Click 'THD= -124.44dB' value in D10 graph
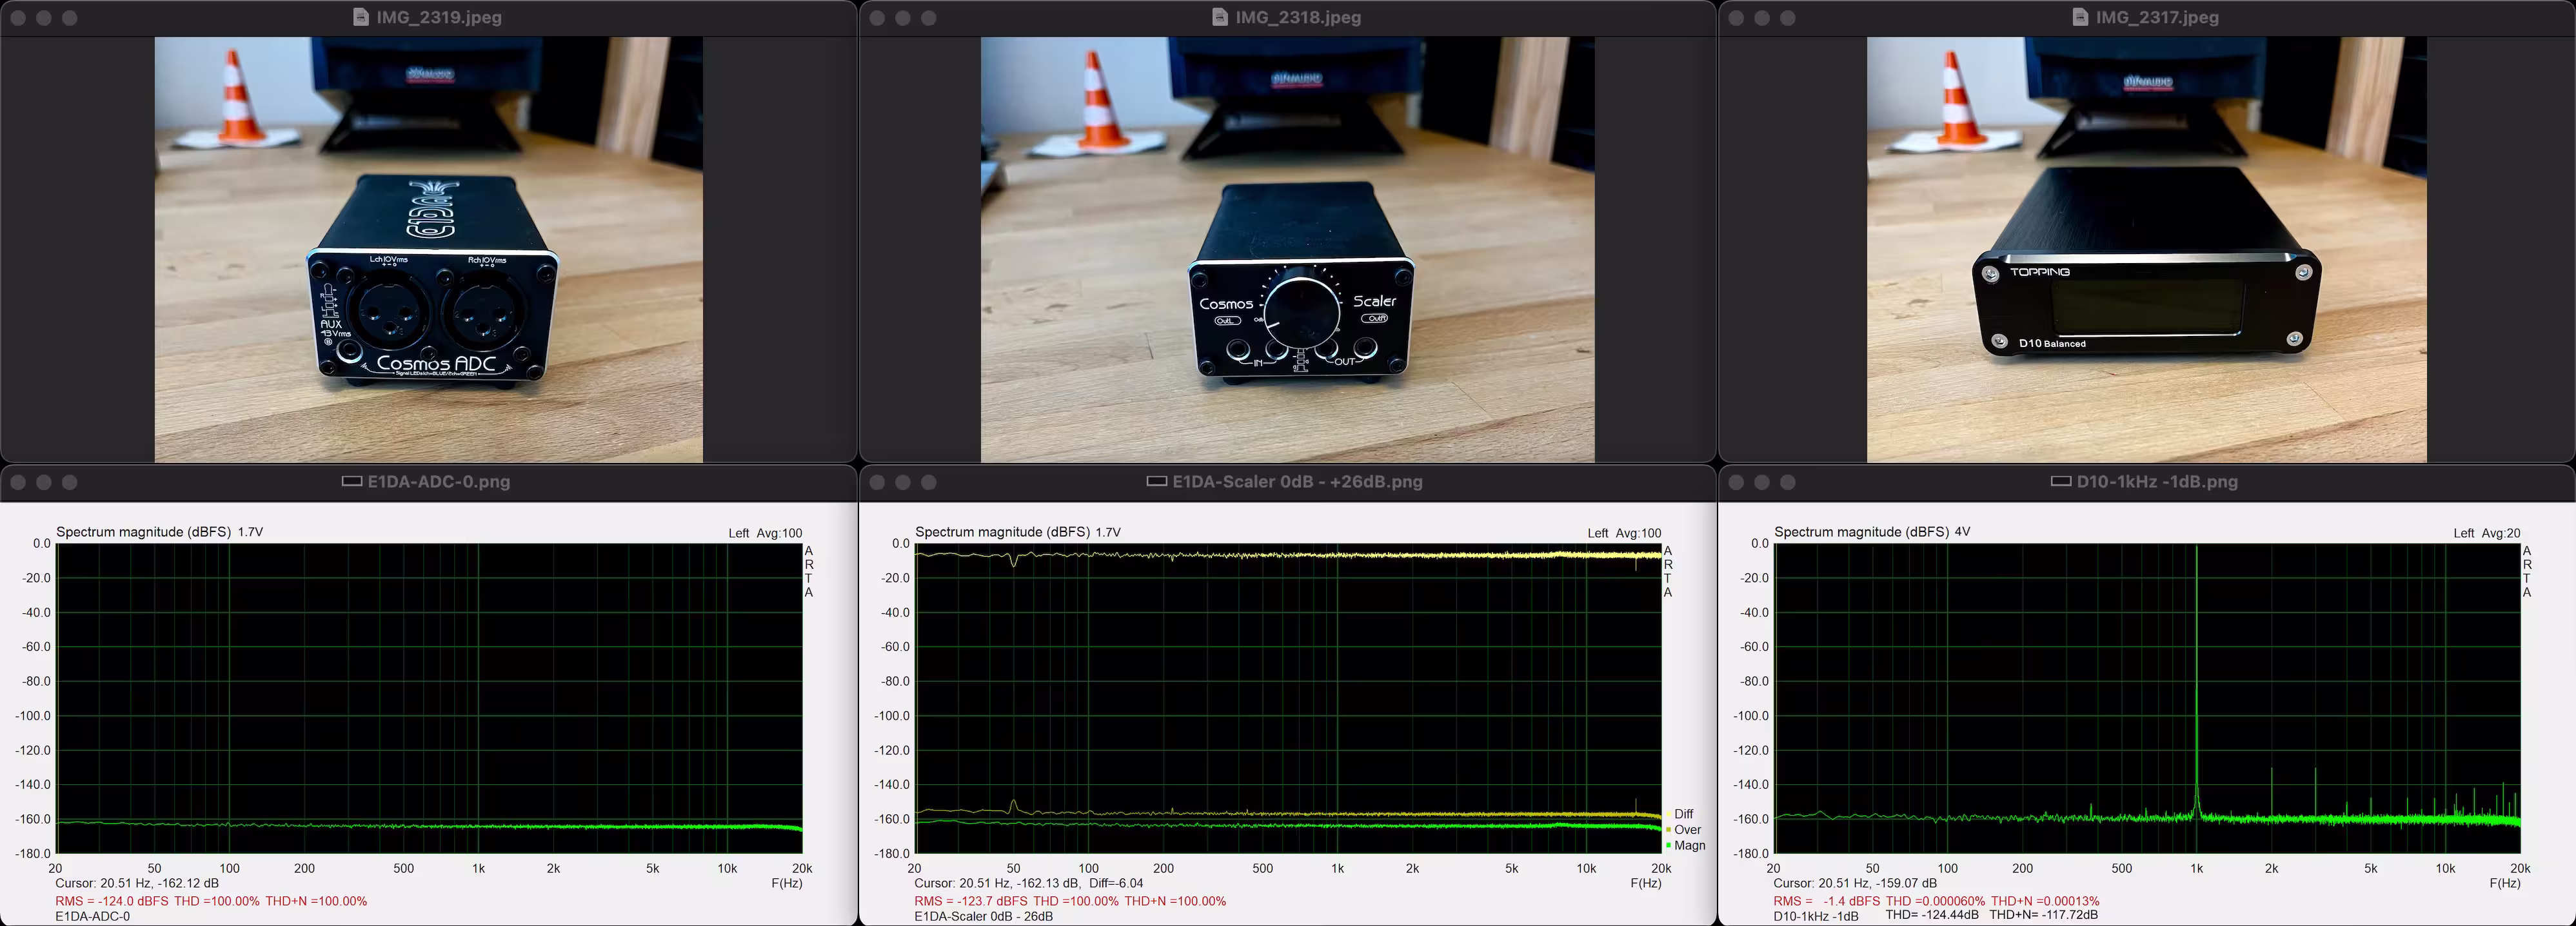 [x=1931, y=915]
